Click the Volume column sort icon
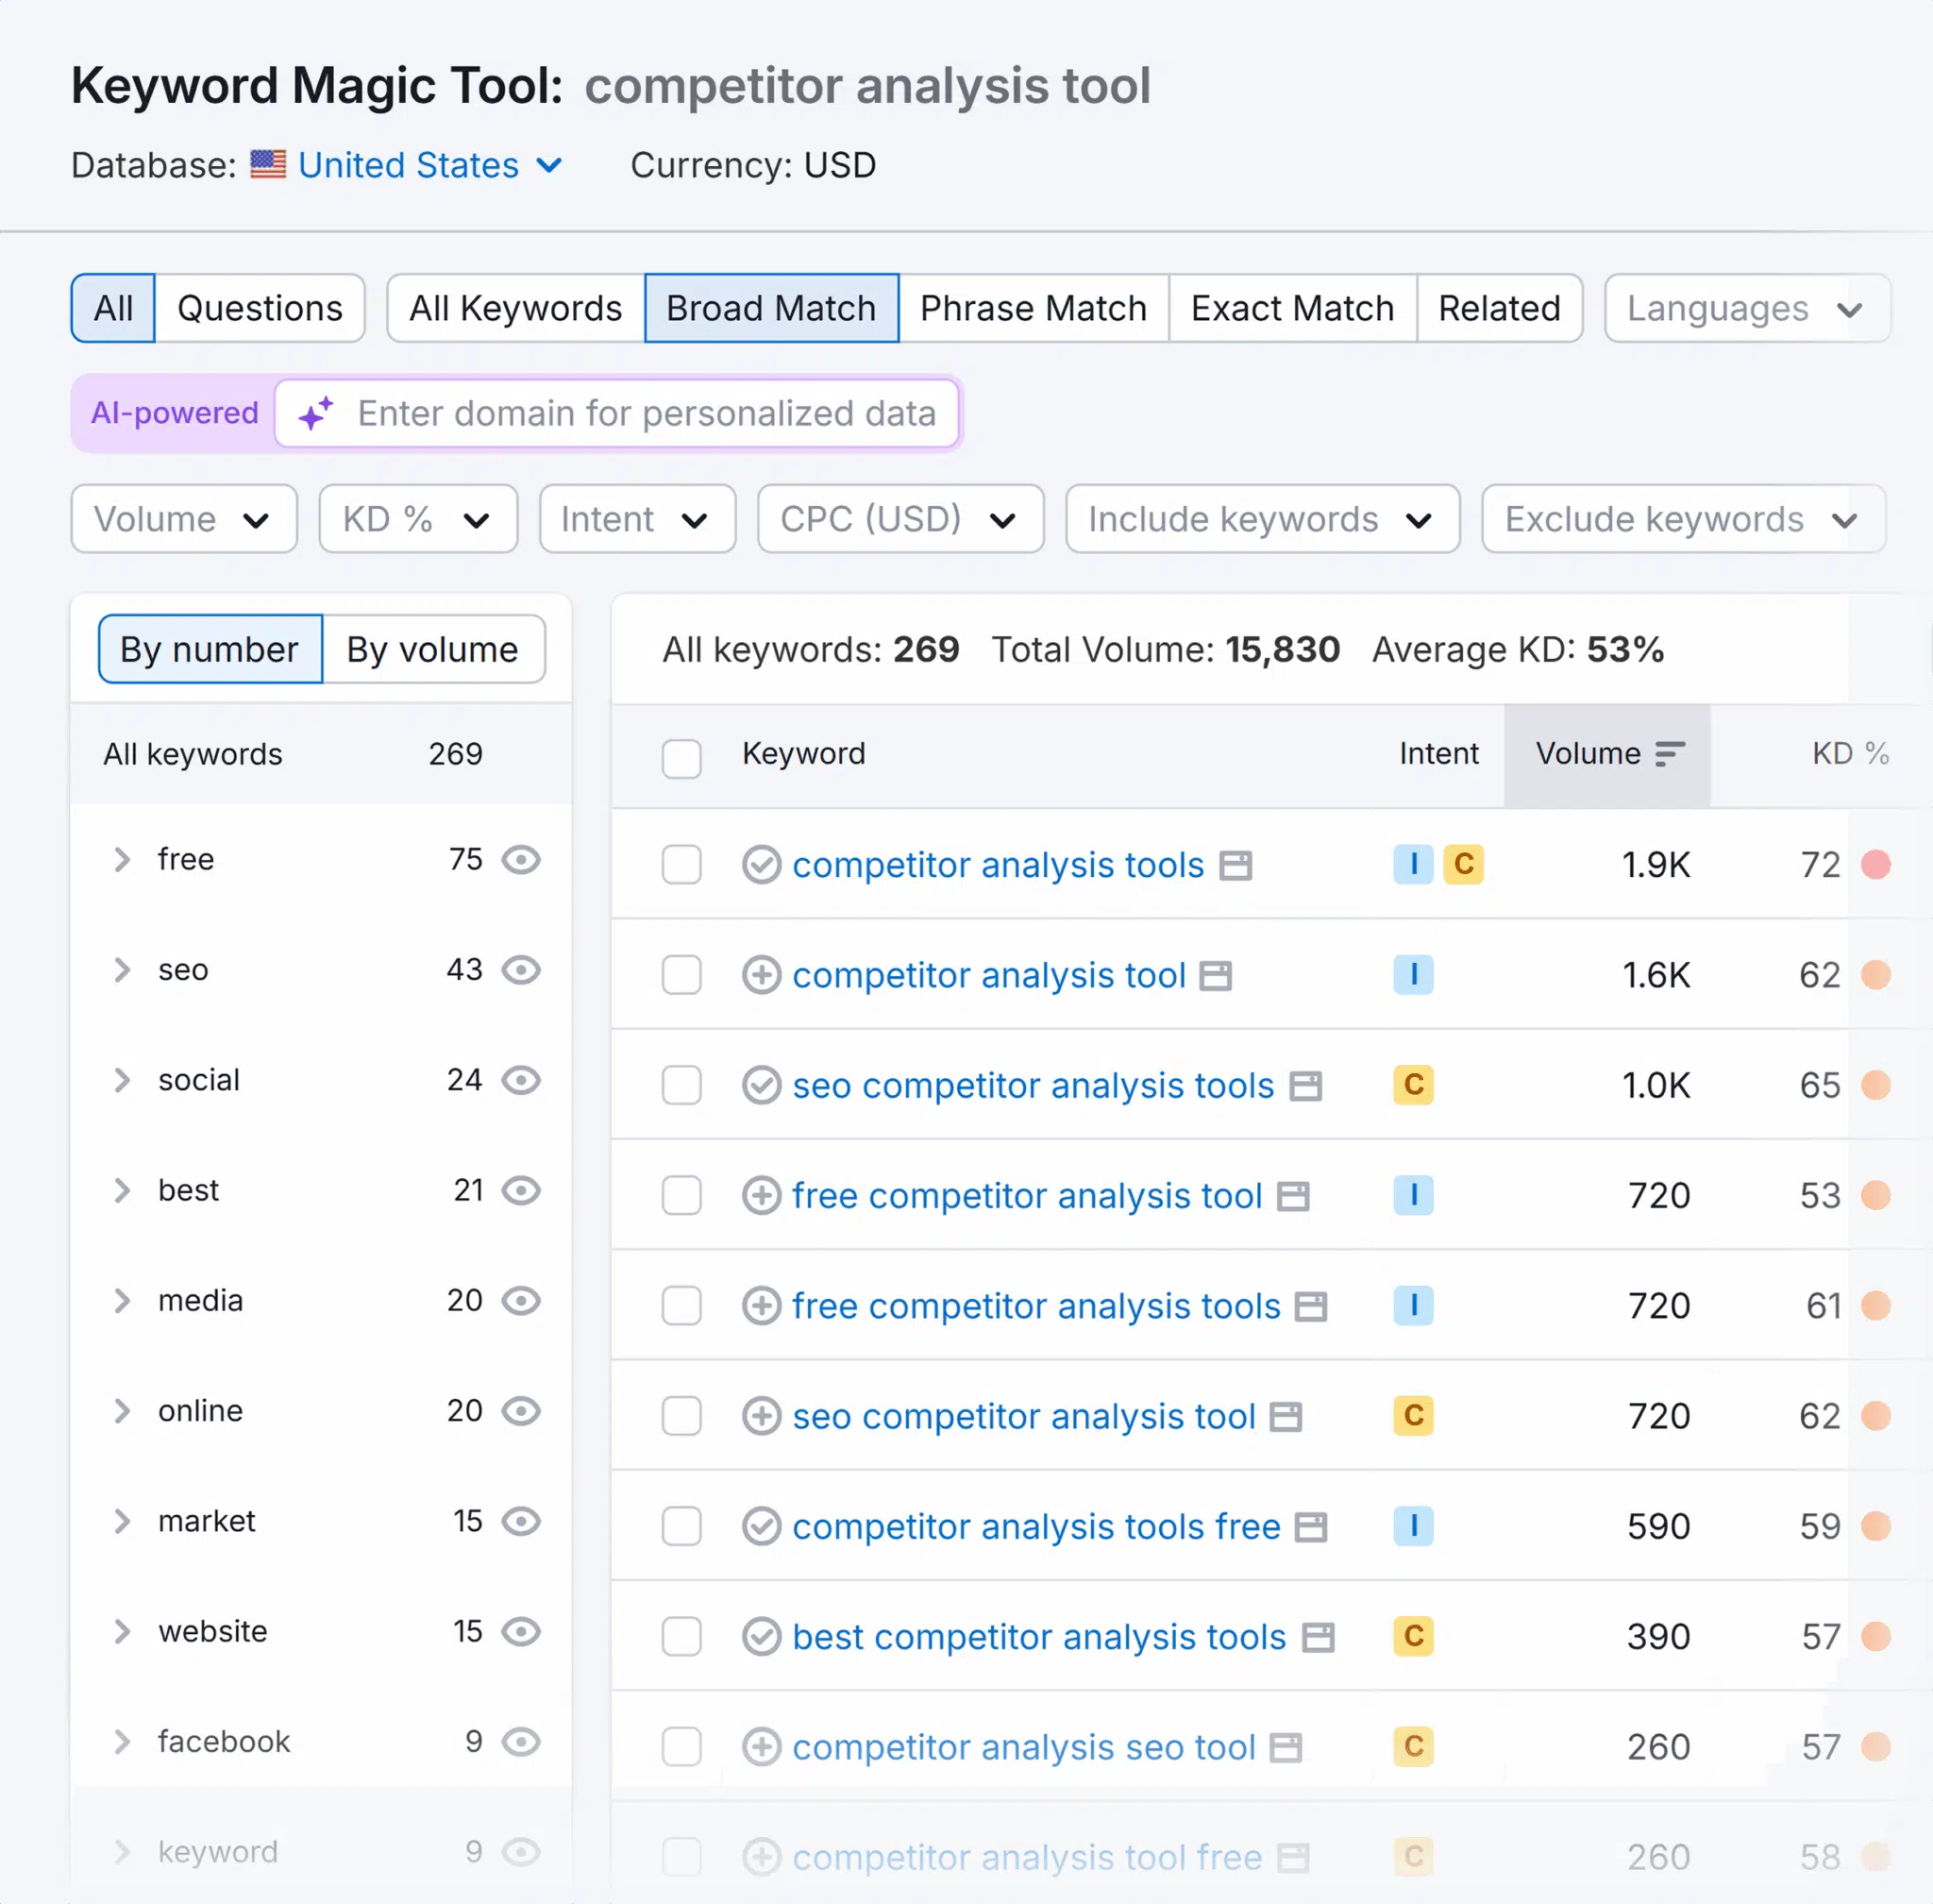 [1670, 754]
